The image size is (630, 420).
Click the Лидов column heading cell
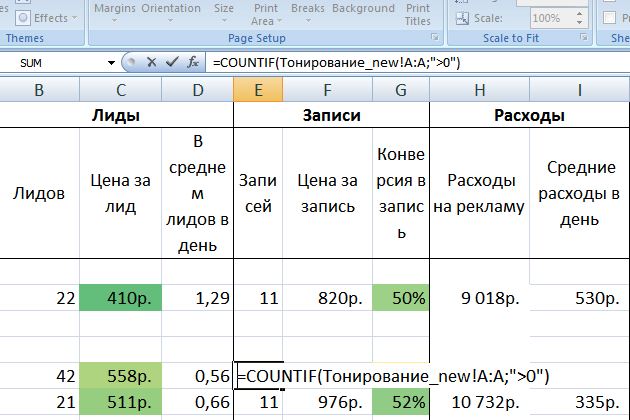(x=39, y=193)
